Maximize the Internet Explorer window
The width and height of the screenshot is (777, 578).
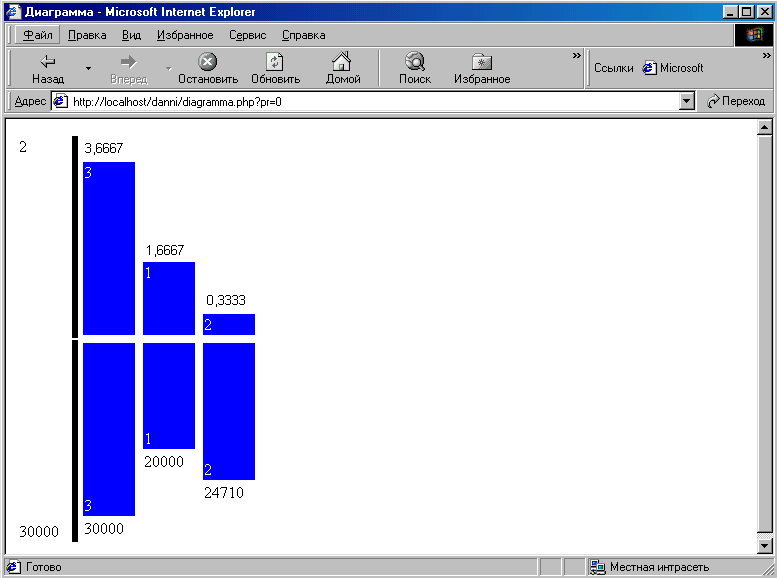[746, 12]
